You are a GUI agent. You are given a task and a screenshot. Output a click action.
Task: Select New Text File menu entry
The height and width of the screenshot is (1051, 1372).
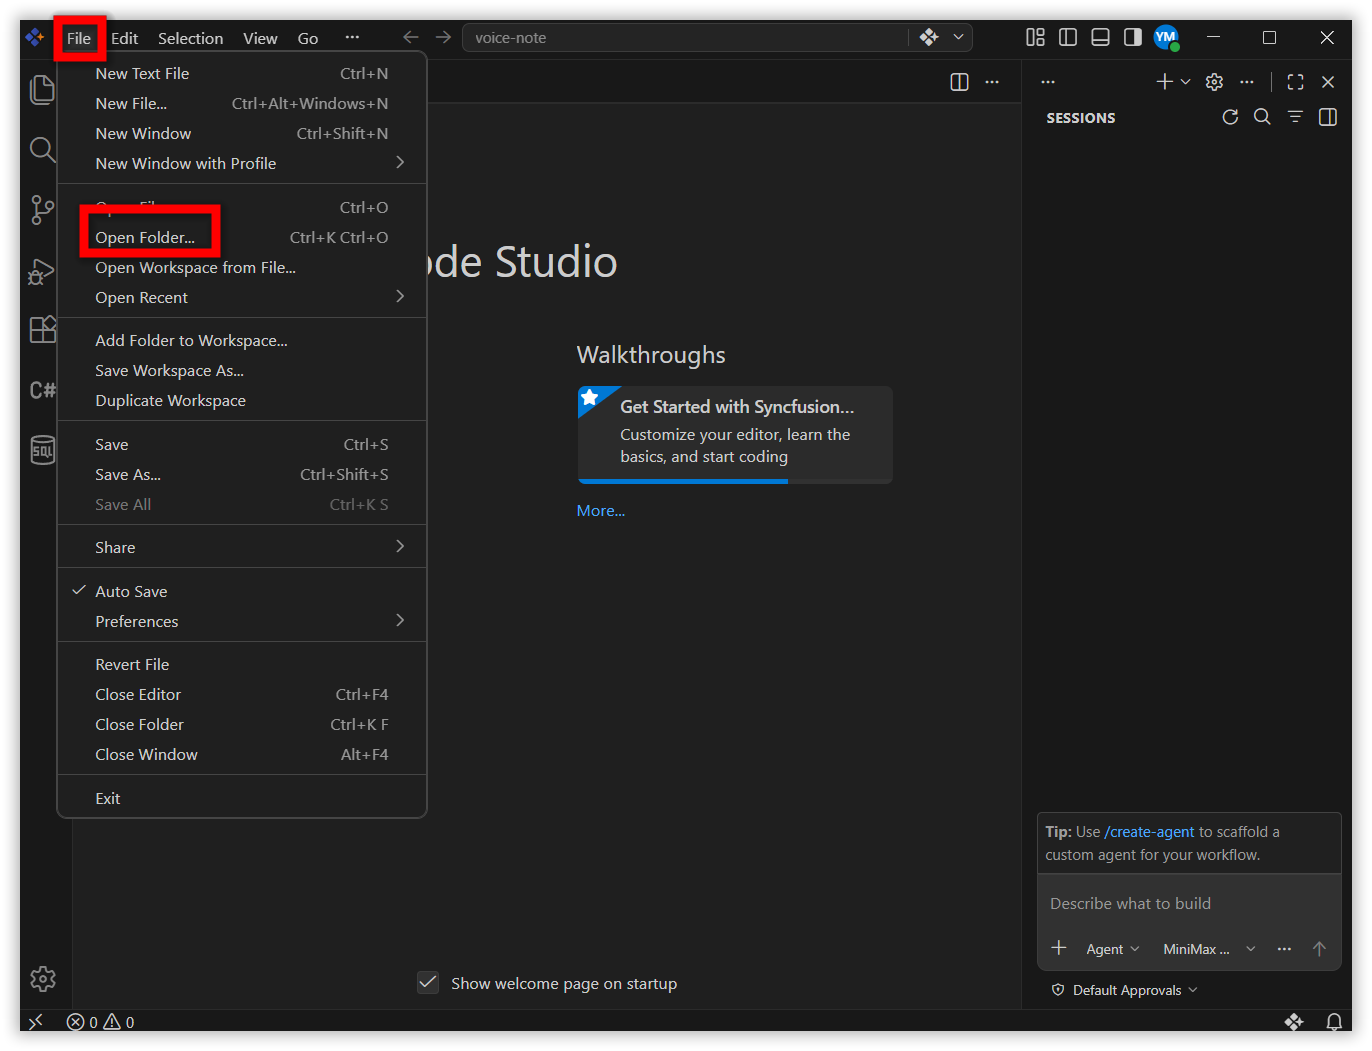242,73
